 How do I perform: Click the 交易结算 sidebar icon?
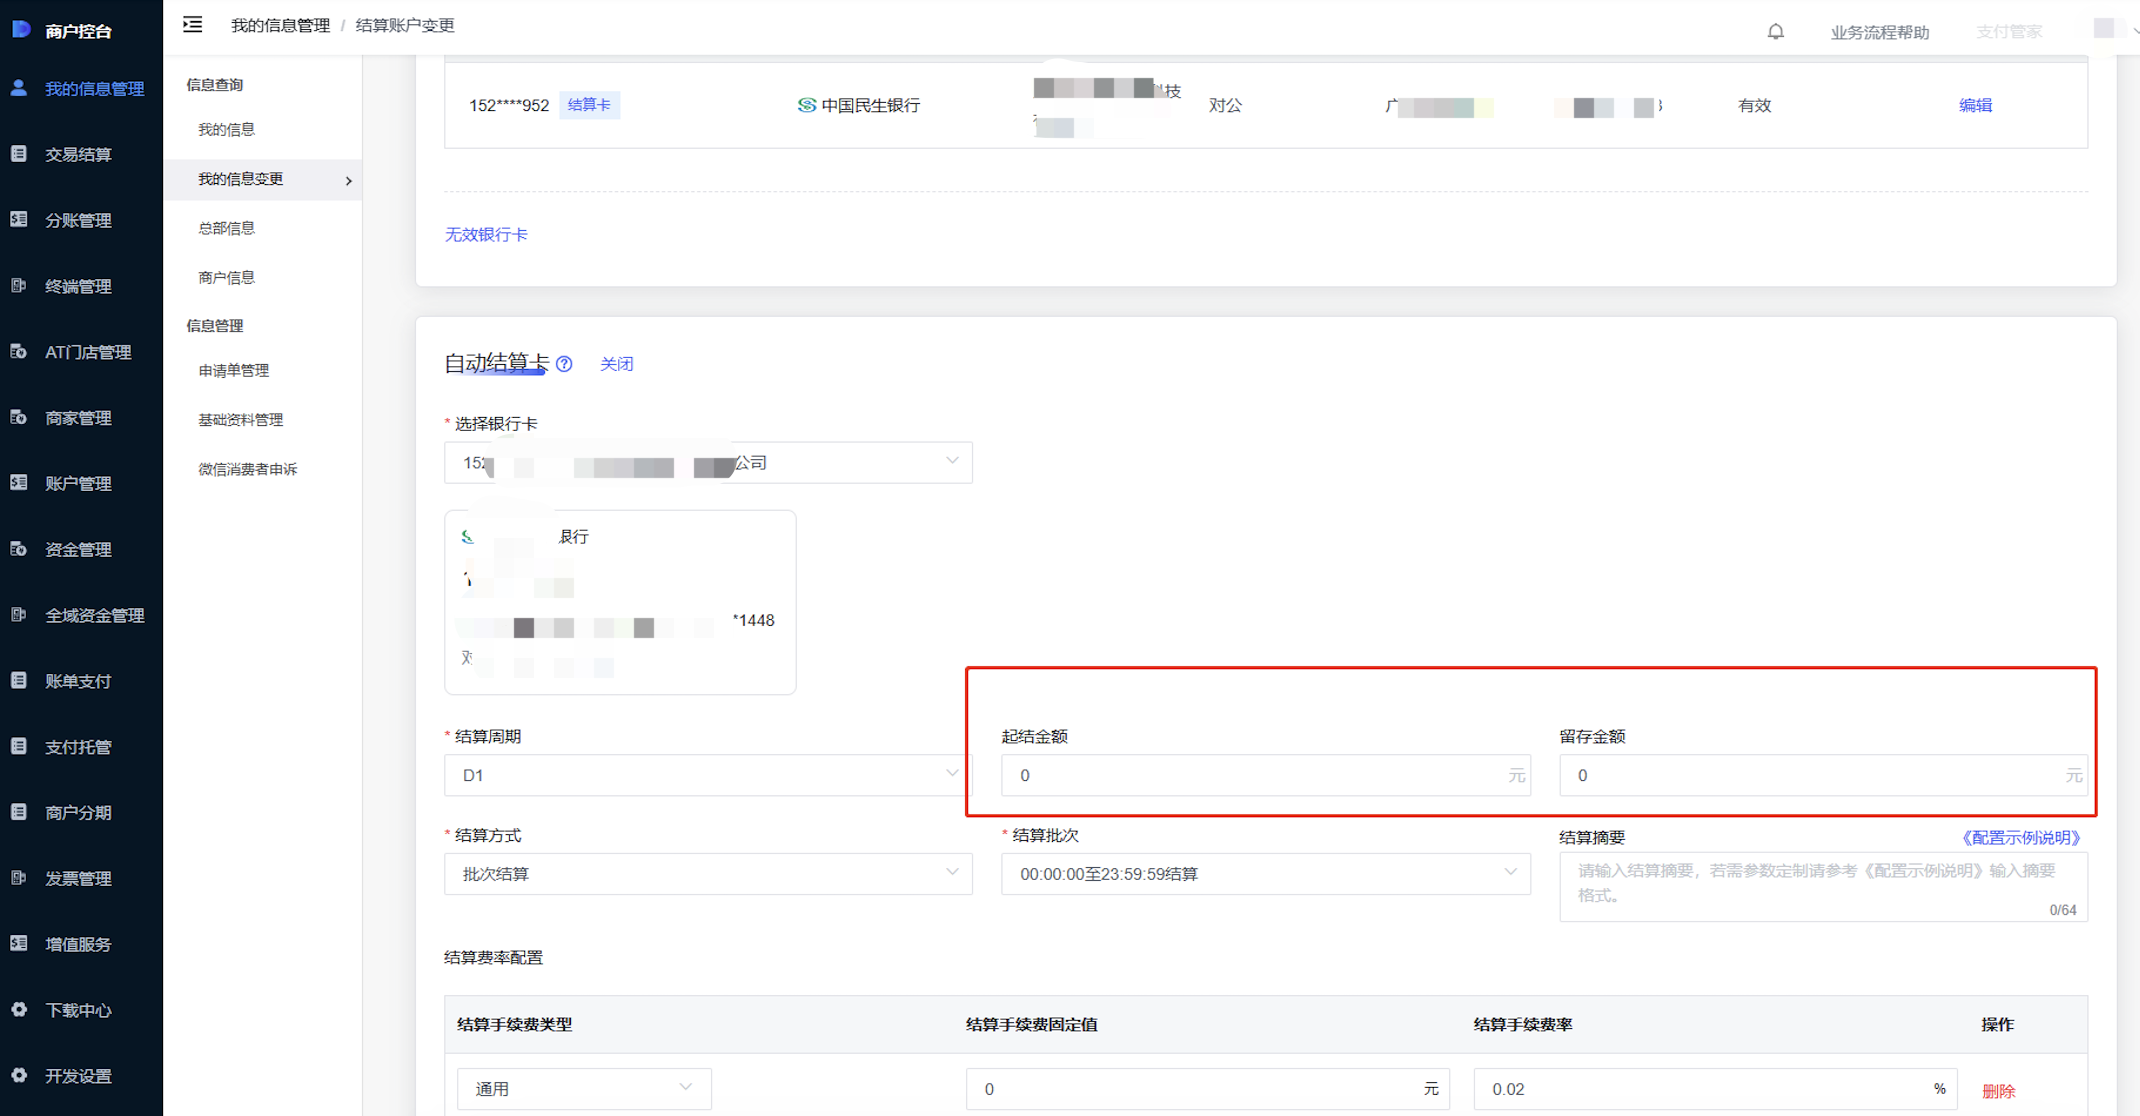pyautogui.click(x=19, y=154)
